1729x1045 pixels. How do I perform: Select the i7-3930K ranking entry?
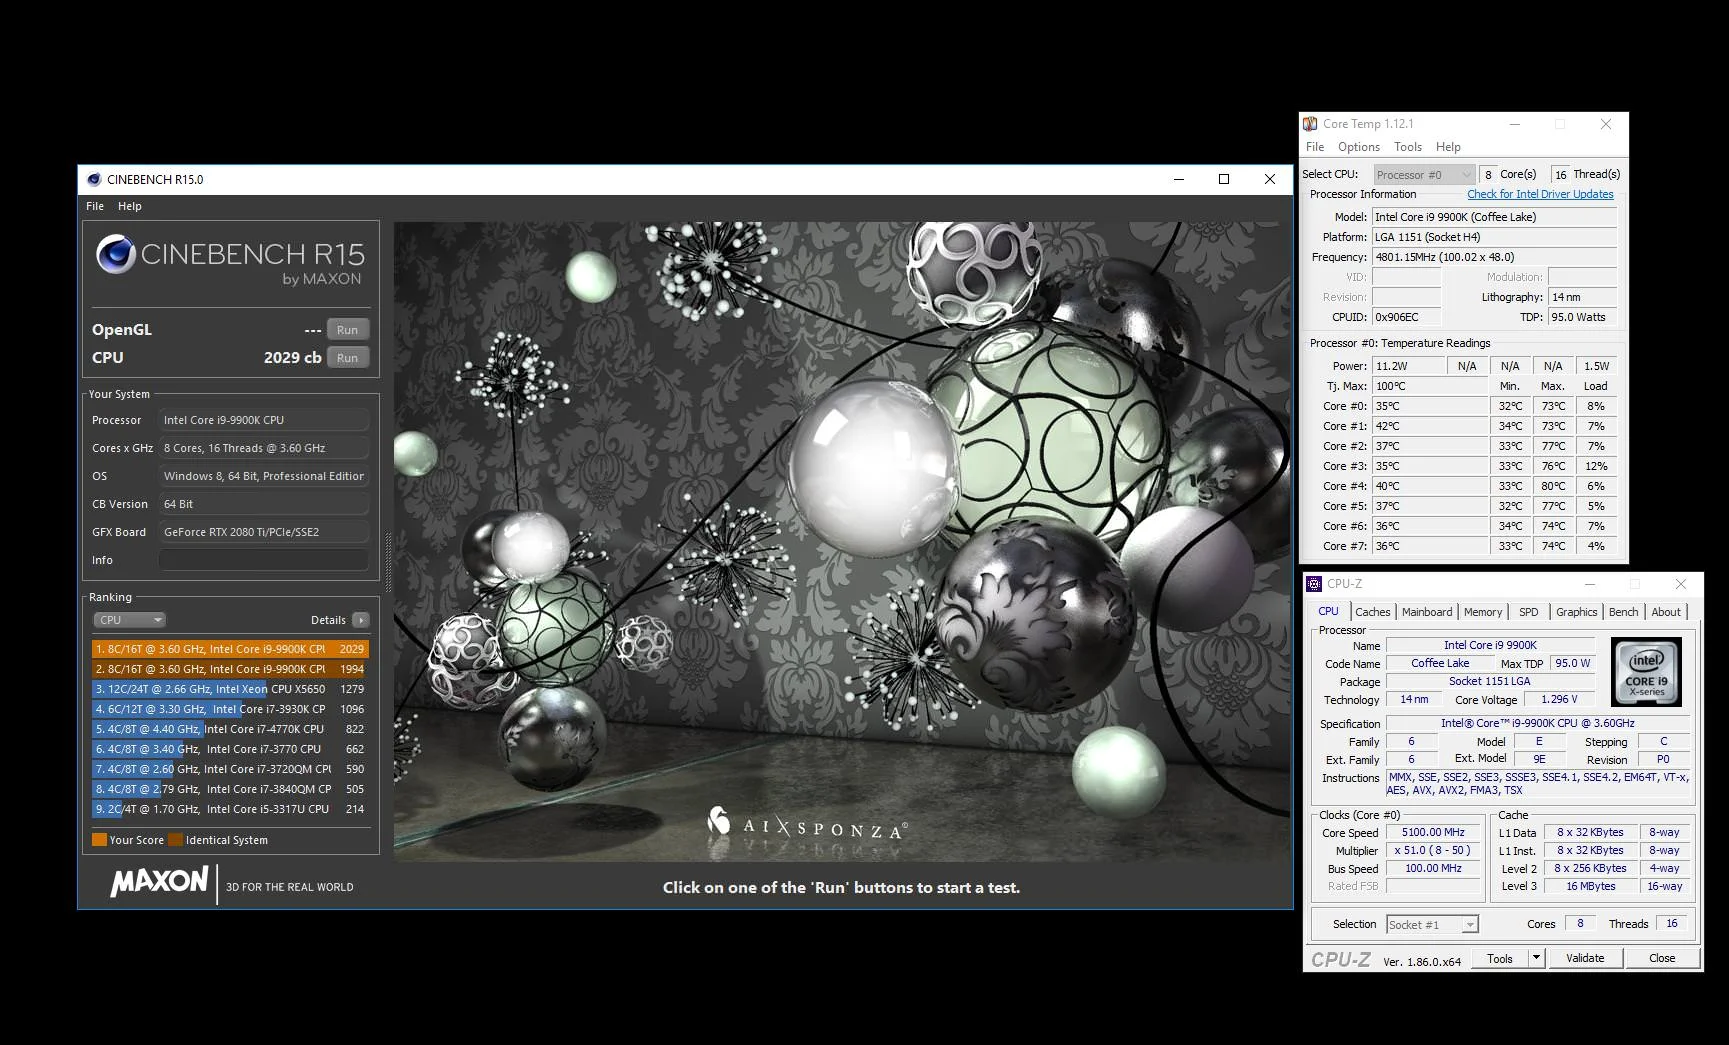click(x=230, y=709)
